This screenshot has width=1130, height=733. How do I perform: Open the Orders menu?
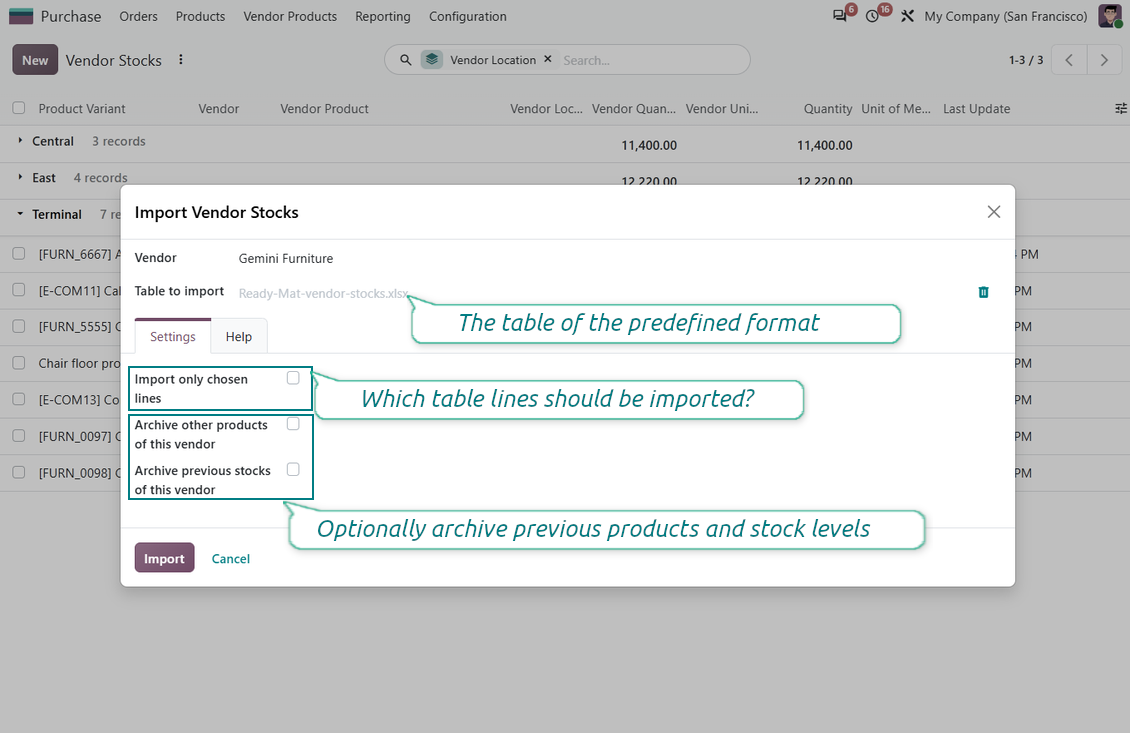[x=138, y=16]
